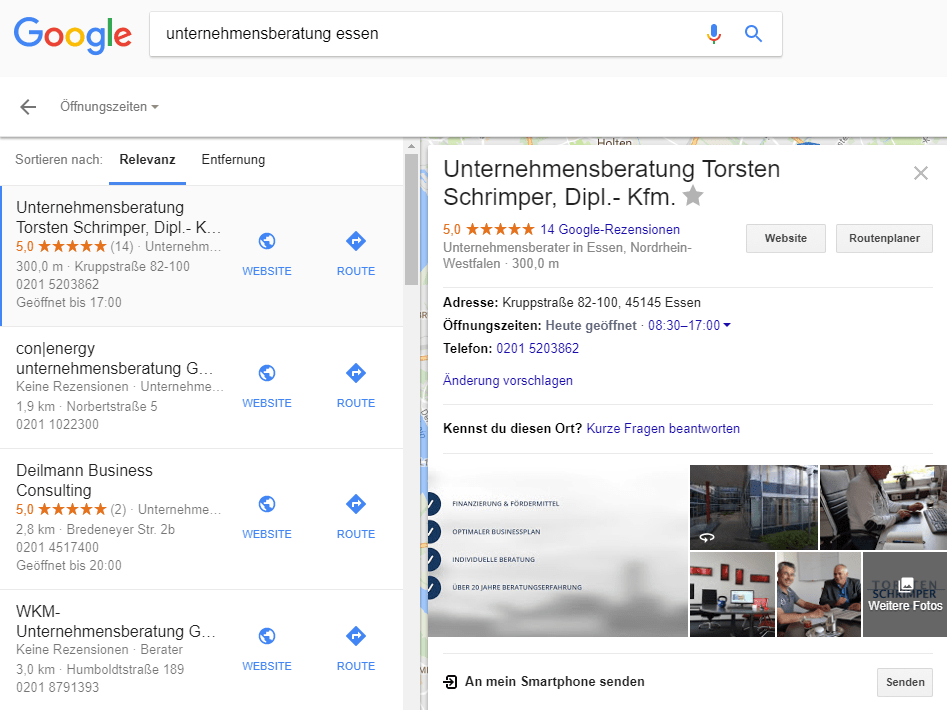Select the con|energy unternehmensberatung listing title
Viewport: 947px width, 710px height.
tap(115, 358)
